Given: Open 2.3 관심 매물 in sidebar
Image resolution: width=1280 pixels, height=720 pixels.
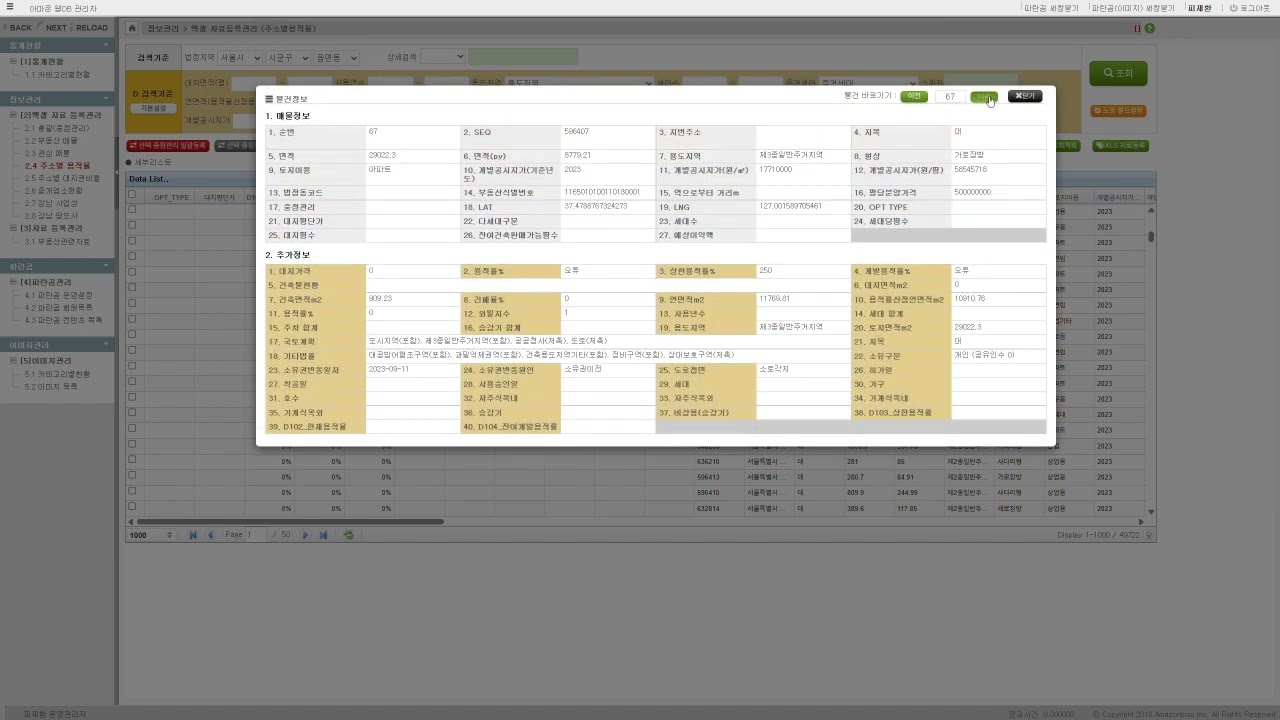Looking at the screenshot, I should tap(47, 153).
